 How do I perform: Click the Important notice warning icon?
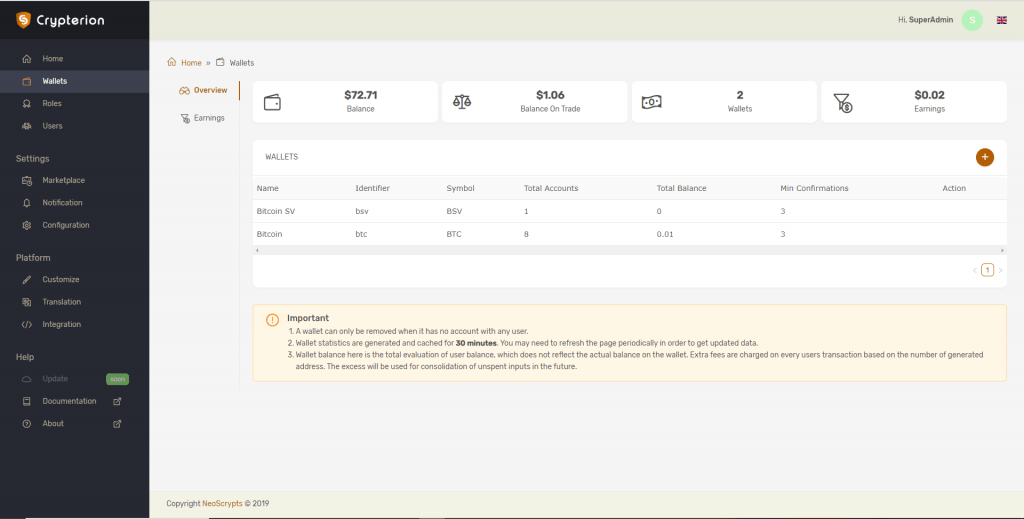[x=272, y=320]
